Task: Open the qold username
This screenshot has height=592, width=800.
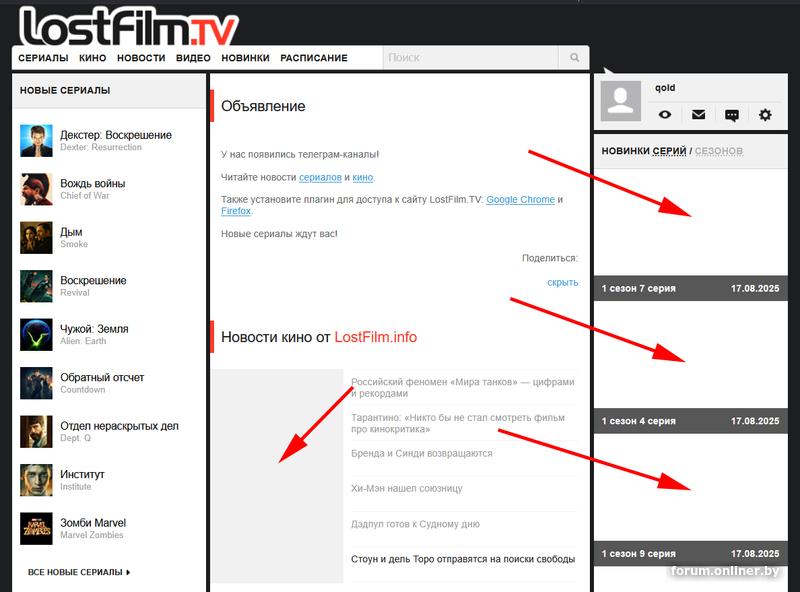Action: [x=665, y=88]
